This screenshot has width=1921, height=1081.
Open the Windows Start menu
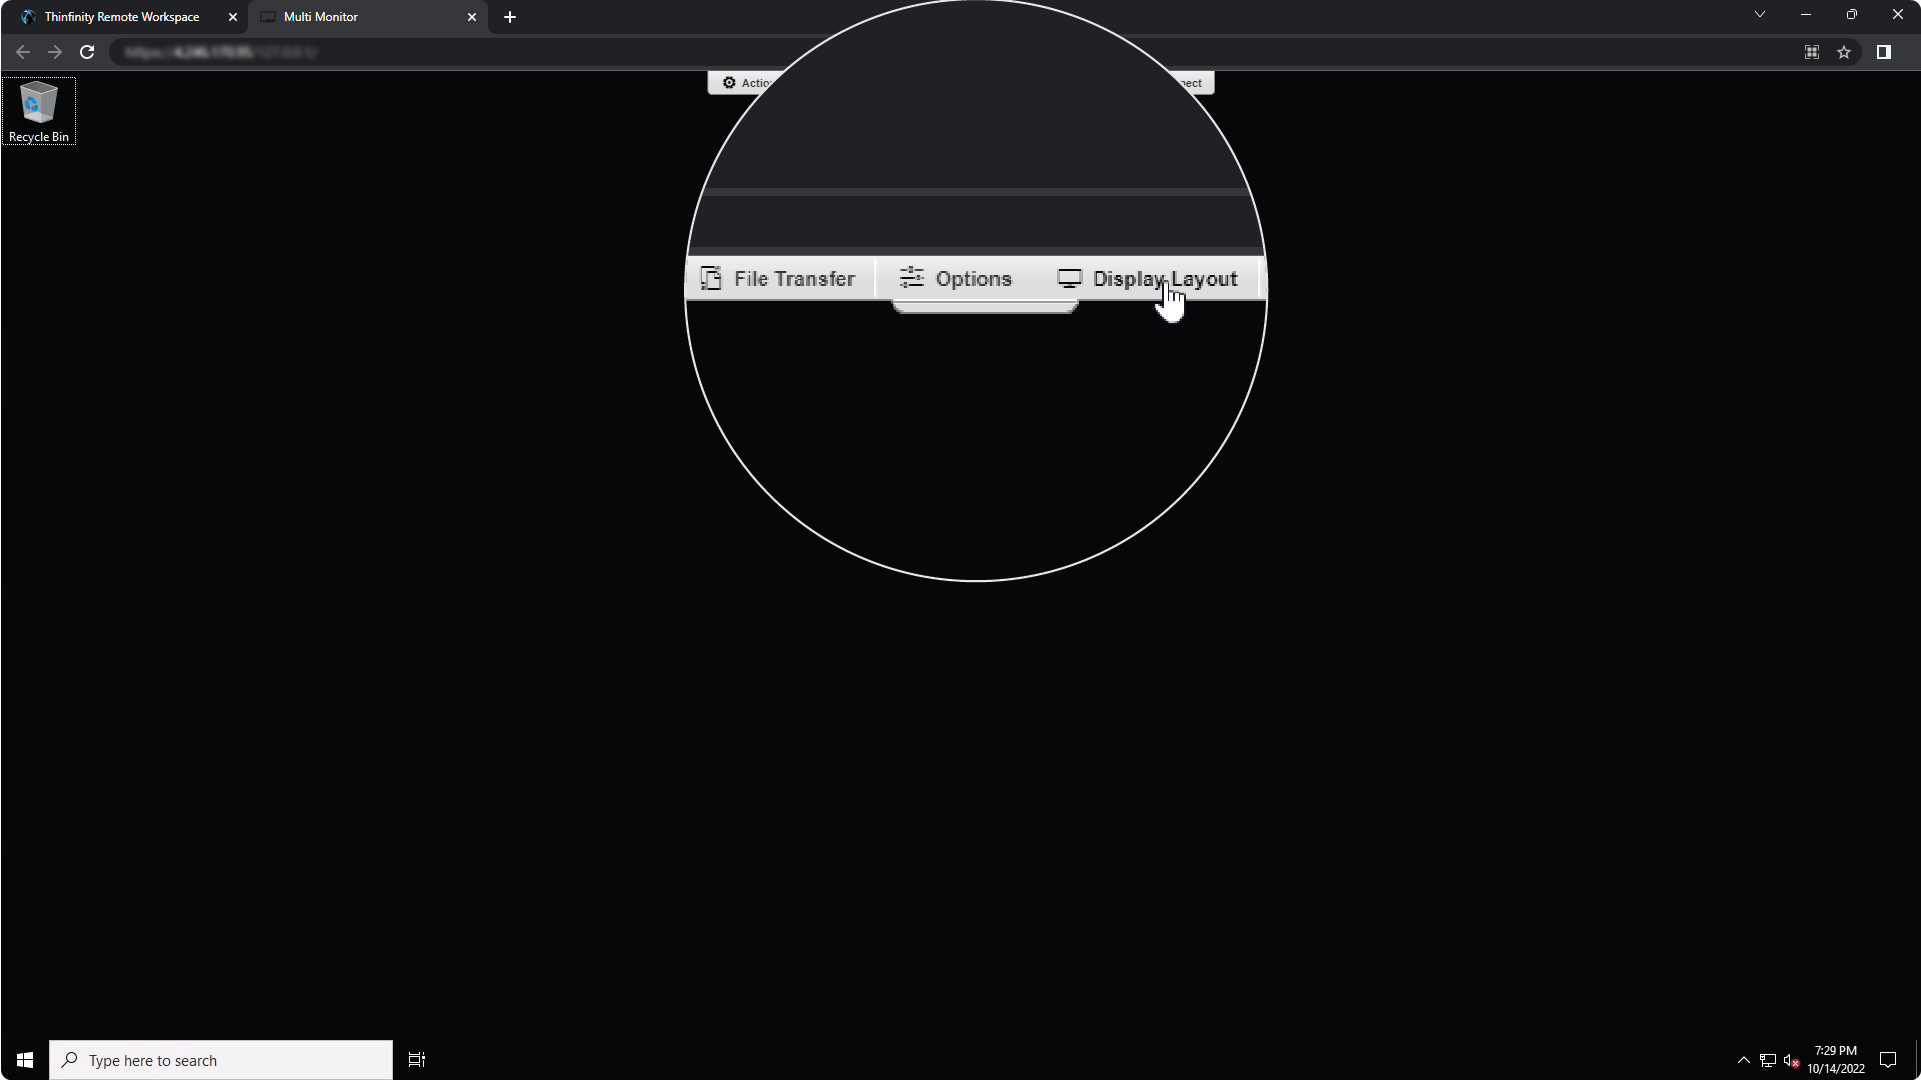tap(24, 1060)
